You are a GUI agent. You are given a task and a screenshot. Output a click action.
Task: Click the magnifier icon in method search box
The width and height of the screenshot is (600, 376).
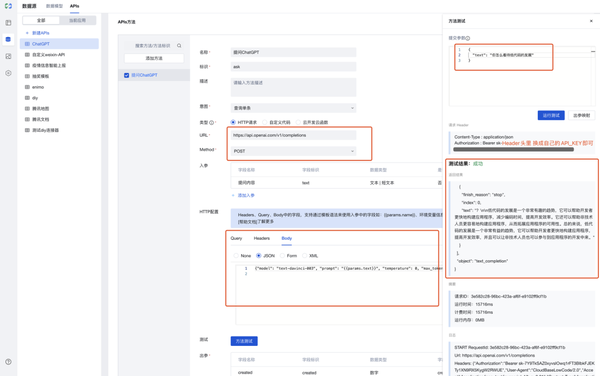(179, 46)
